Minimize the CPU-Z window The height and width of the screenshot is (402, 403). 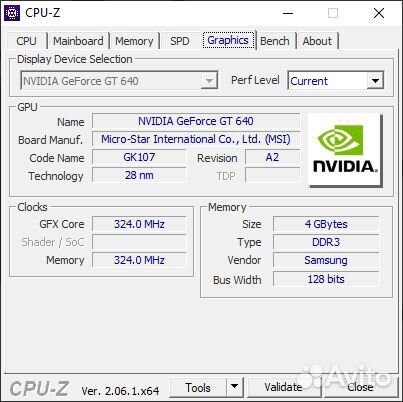(x=288, y=13)
